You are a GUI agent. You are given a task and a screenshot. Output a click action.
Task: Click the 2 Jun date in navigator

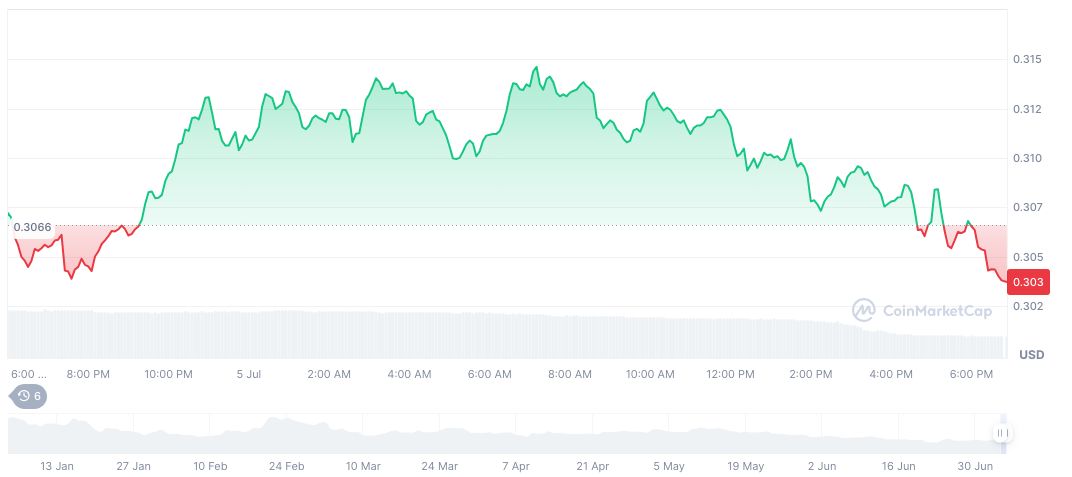(821, 466)
